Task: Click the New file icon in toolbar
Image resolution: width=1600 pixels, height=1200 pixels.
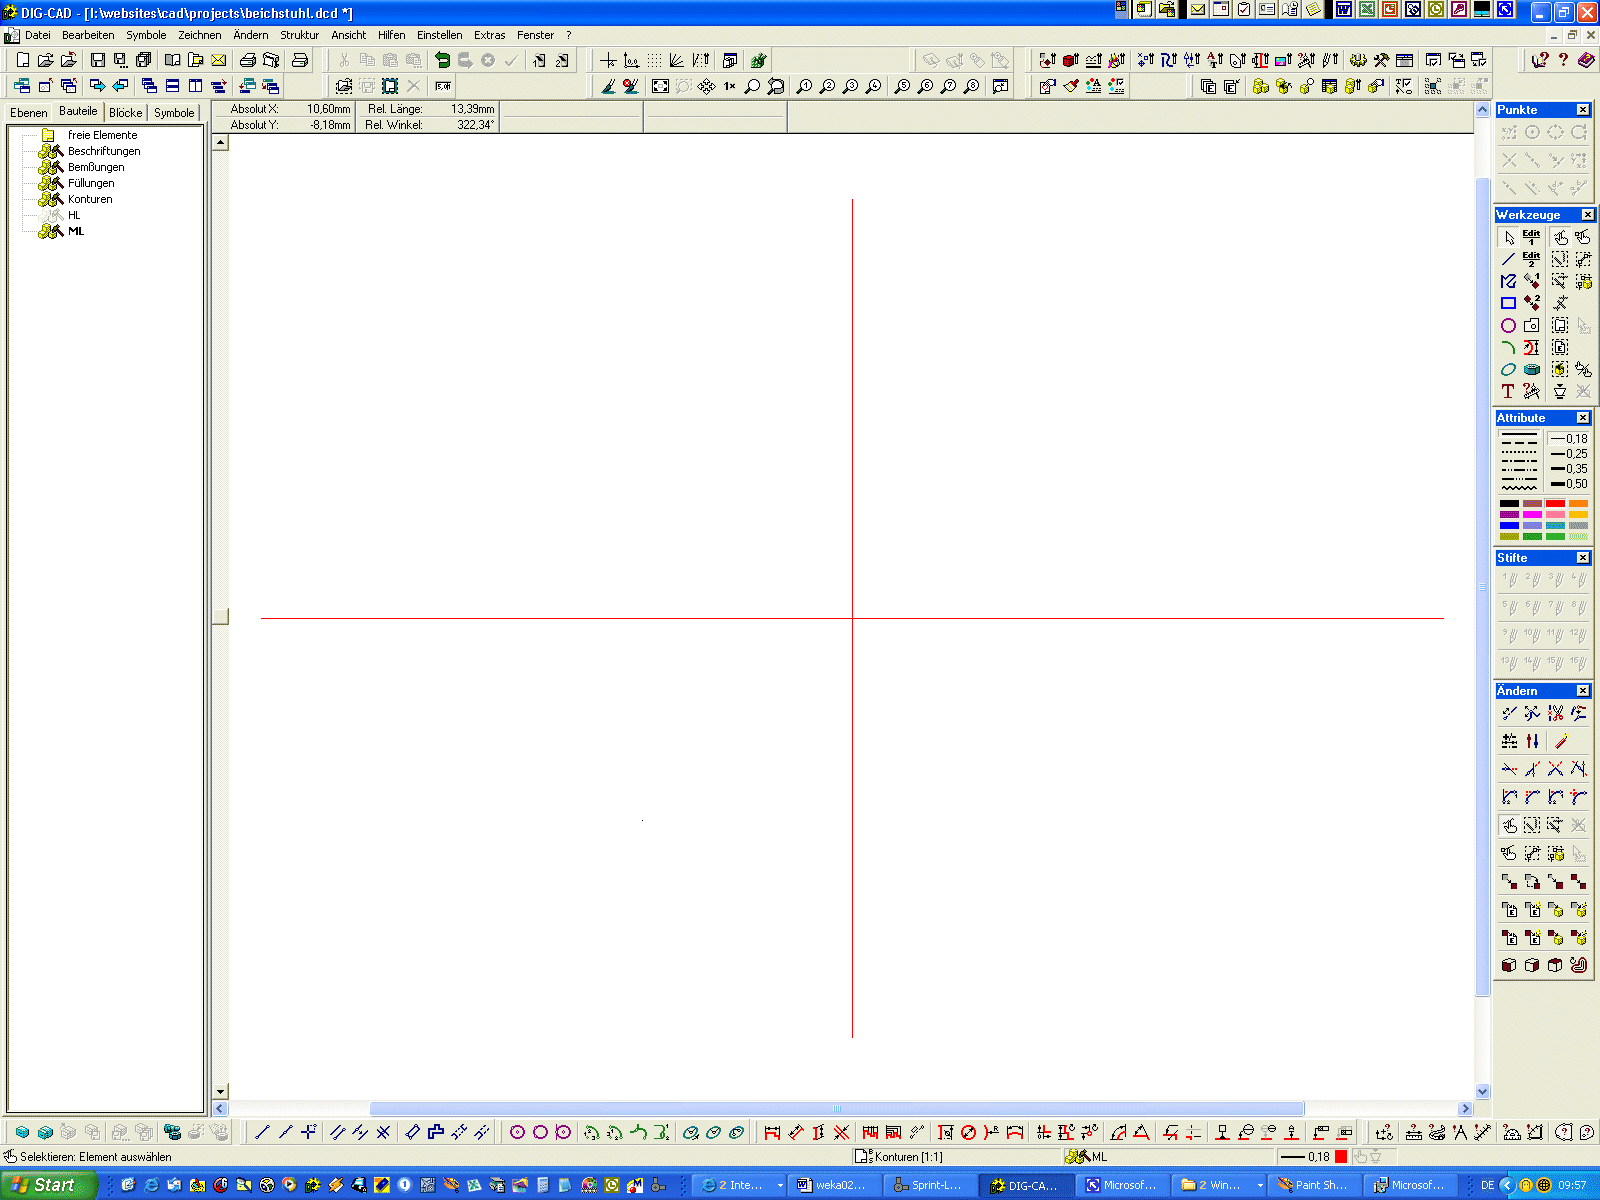Action: [x=22, y=60]
